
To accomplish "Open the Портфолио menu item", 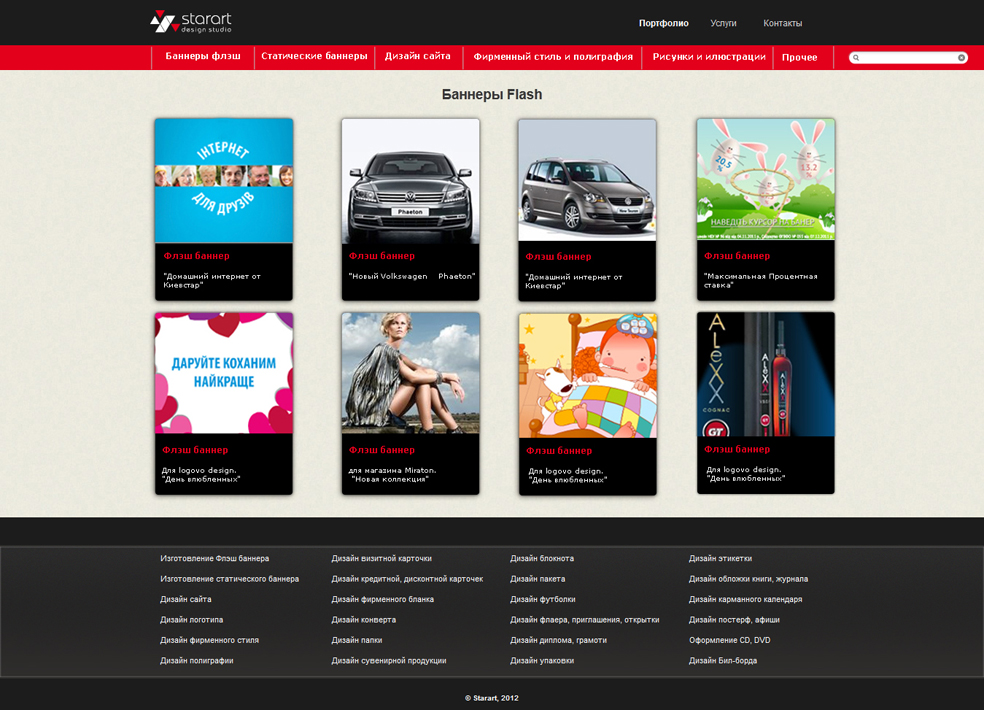I will tap(663, 23).
